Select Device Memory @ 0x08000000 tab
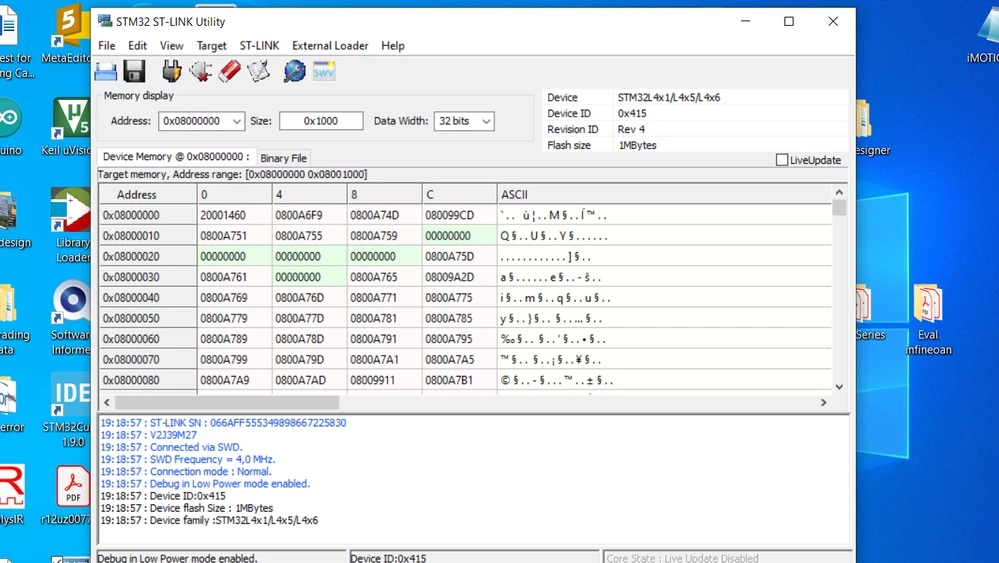 tap(176, 157)
